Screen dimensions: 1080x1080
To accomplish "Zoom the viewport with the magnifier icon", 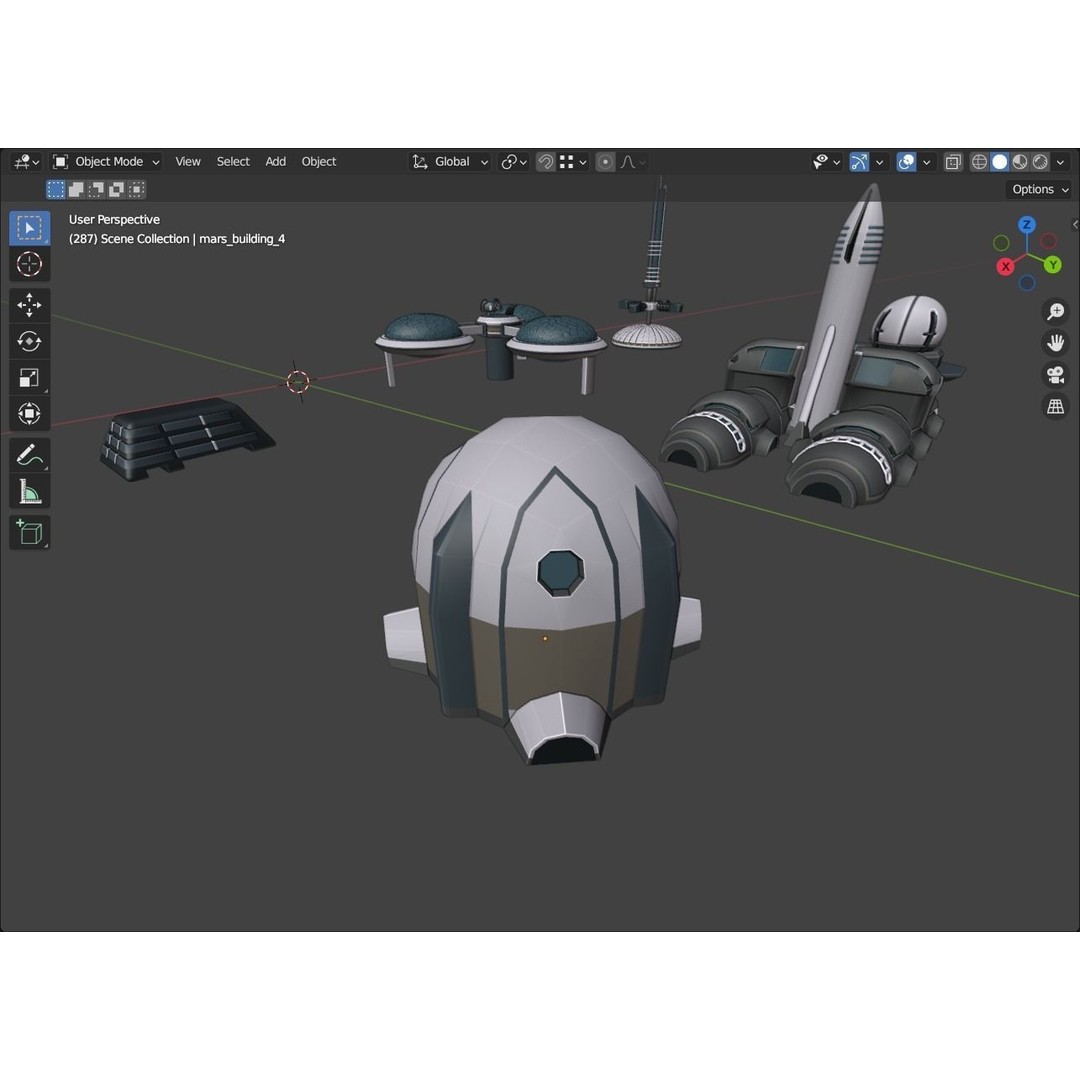I will point(1055,311).
